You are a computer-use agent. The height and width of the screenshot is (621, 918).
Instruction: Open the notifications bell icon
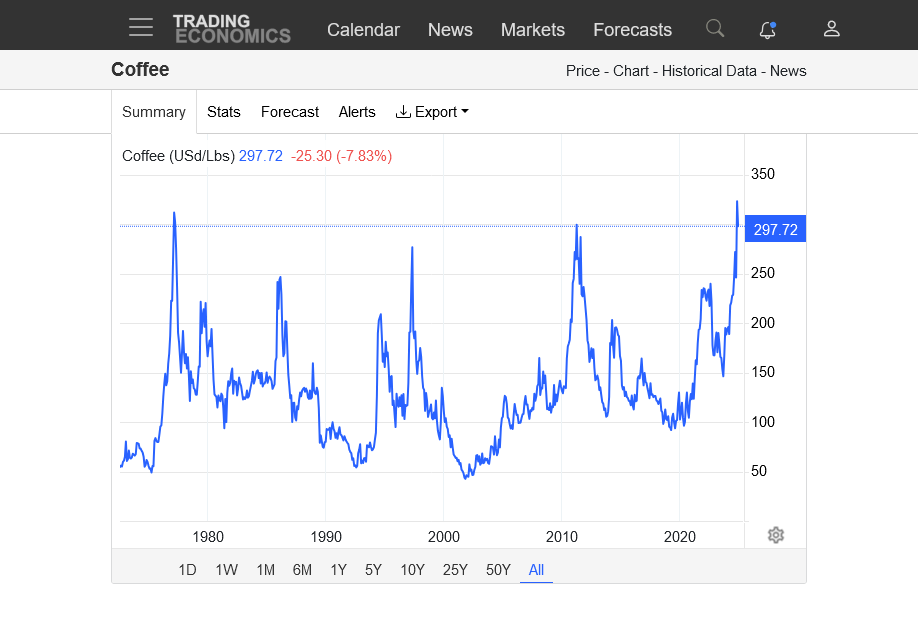(x=767, y=29)
